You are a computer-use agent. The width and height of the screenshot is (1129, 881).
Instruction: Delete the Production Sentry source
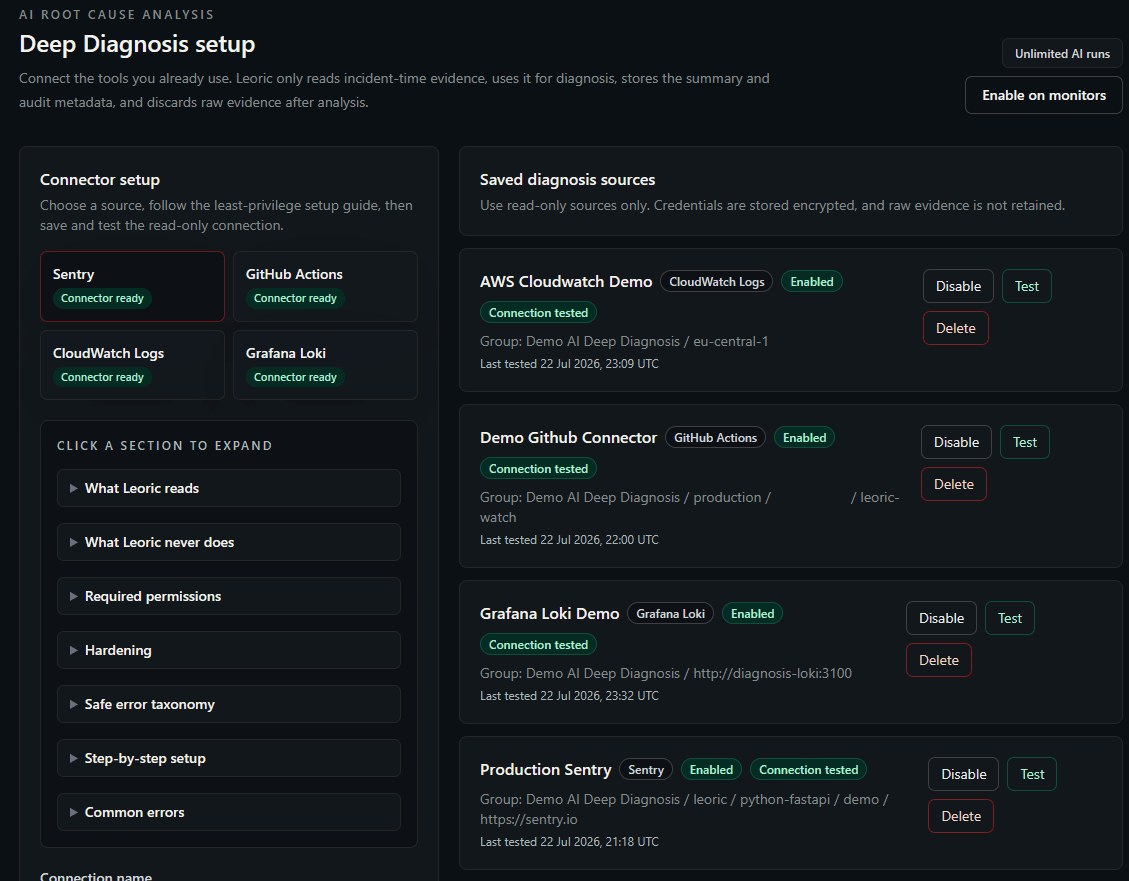961,816
